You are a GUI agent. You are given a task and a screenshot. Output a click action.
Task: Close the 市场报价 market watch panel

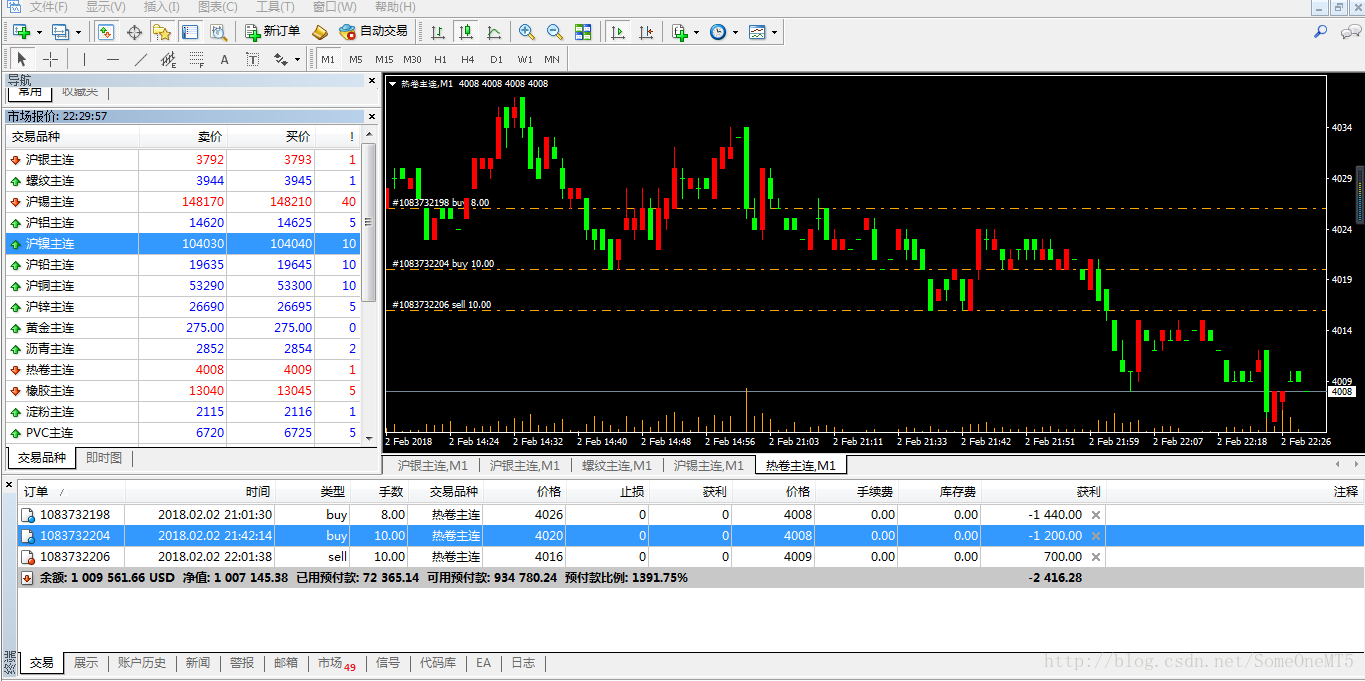[372, 116]
